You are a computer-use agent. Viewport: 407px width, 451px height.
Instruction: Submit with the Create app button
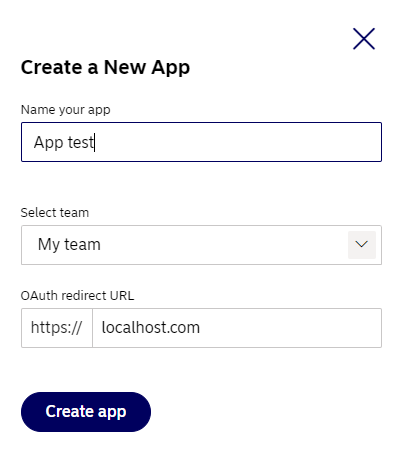pyautogui.click(x=86, y=412)
